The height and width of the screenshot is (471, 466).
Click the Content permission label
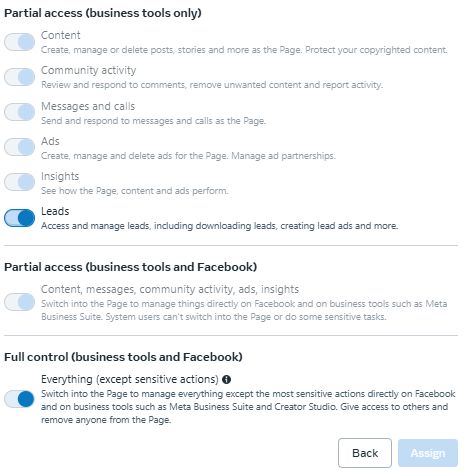[x=61, y=35]
